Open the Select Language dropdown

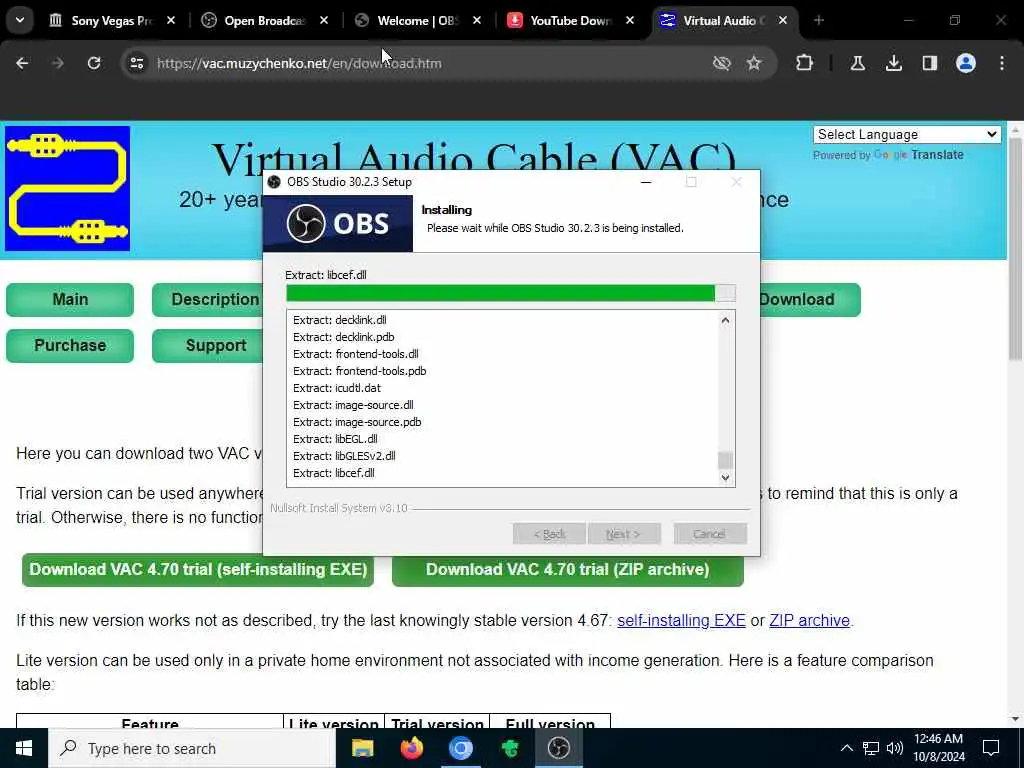906,135
